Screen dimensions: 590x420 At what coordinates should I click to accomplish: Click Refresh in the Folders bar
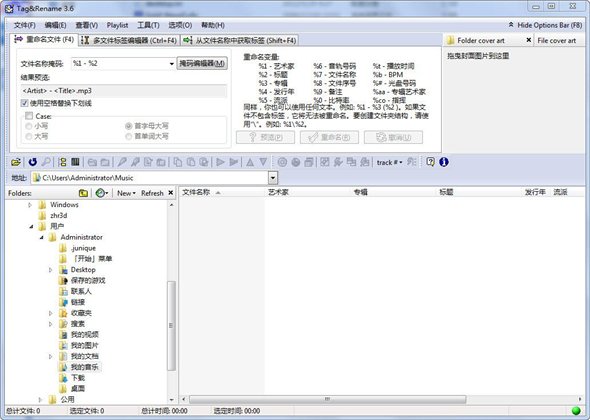[x=152, y=193]
